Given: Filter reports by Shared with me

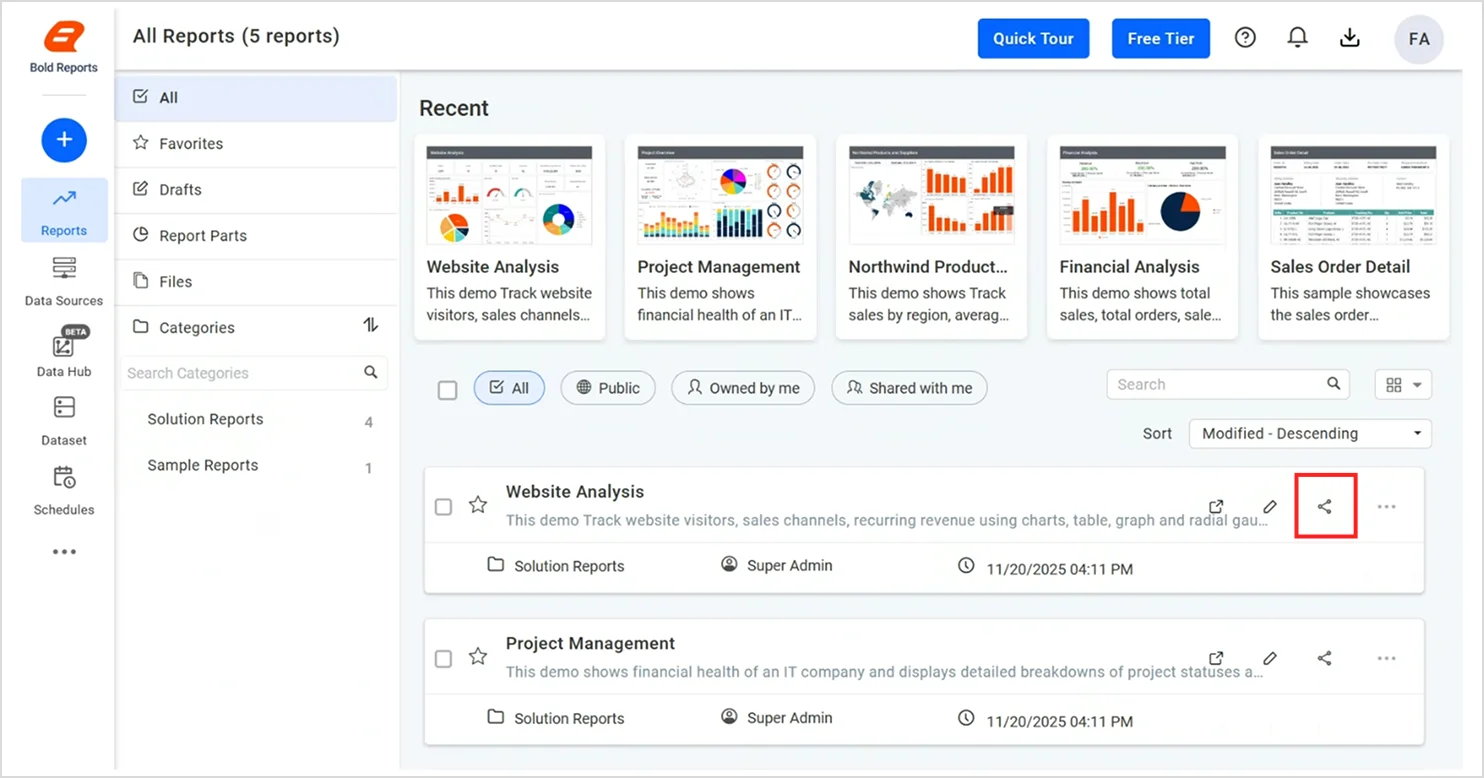Looking at the screenshot, I should click(909, 388).
